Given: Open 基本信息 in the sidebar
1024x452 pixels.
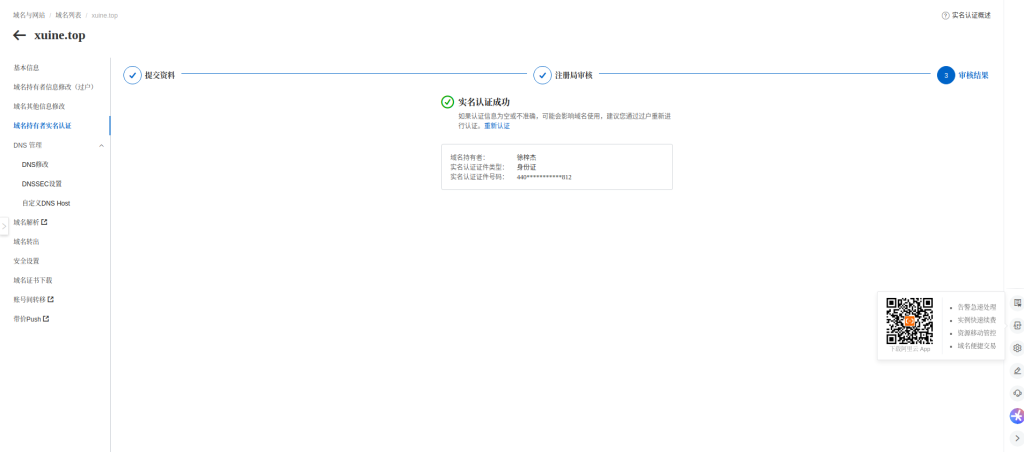Looking at the screenshot, I should coord(26,68).
